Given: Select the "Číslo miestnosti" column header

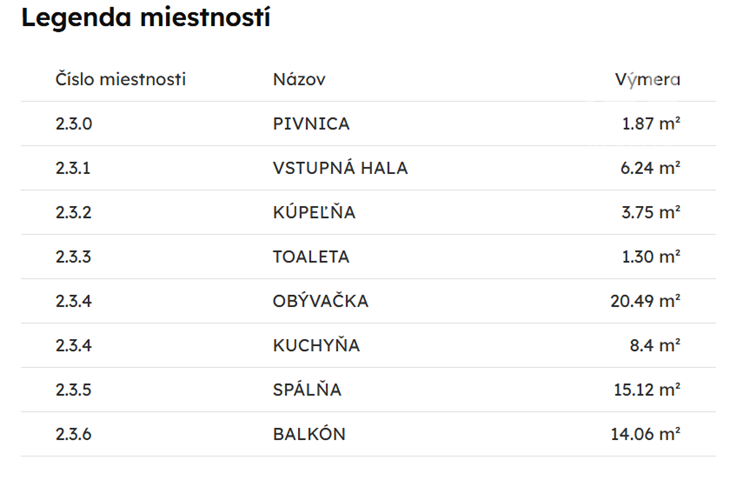Looking at the screenshot, I should point(121,80).
